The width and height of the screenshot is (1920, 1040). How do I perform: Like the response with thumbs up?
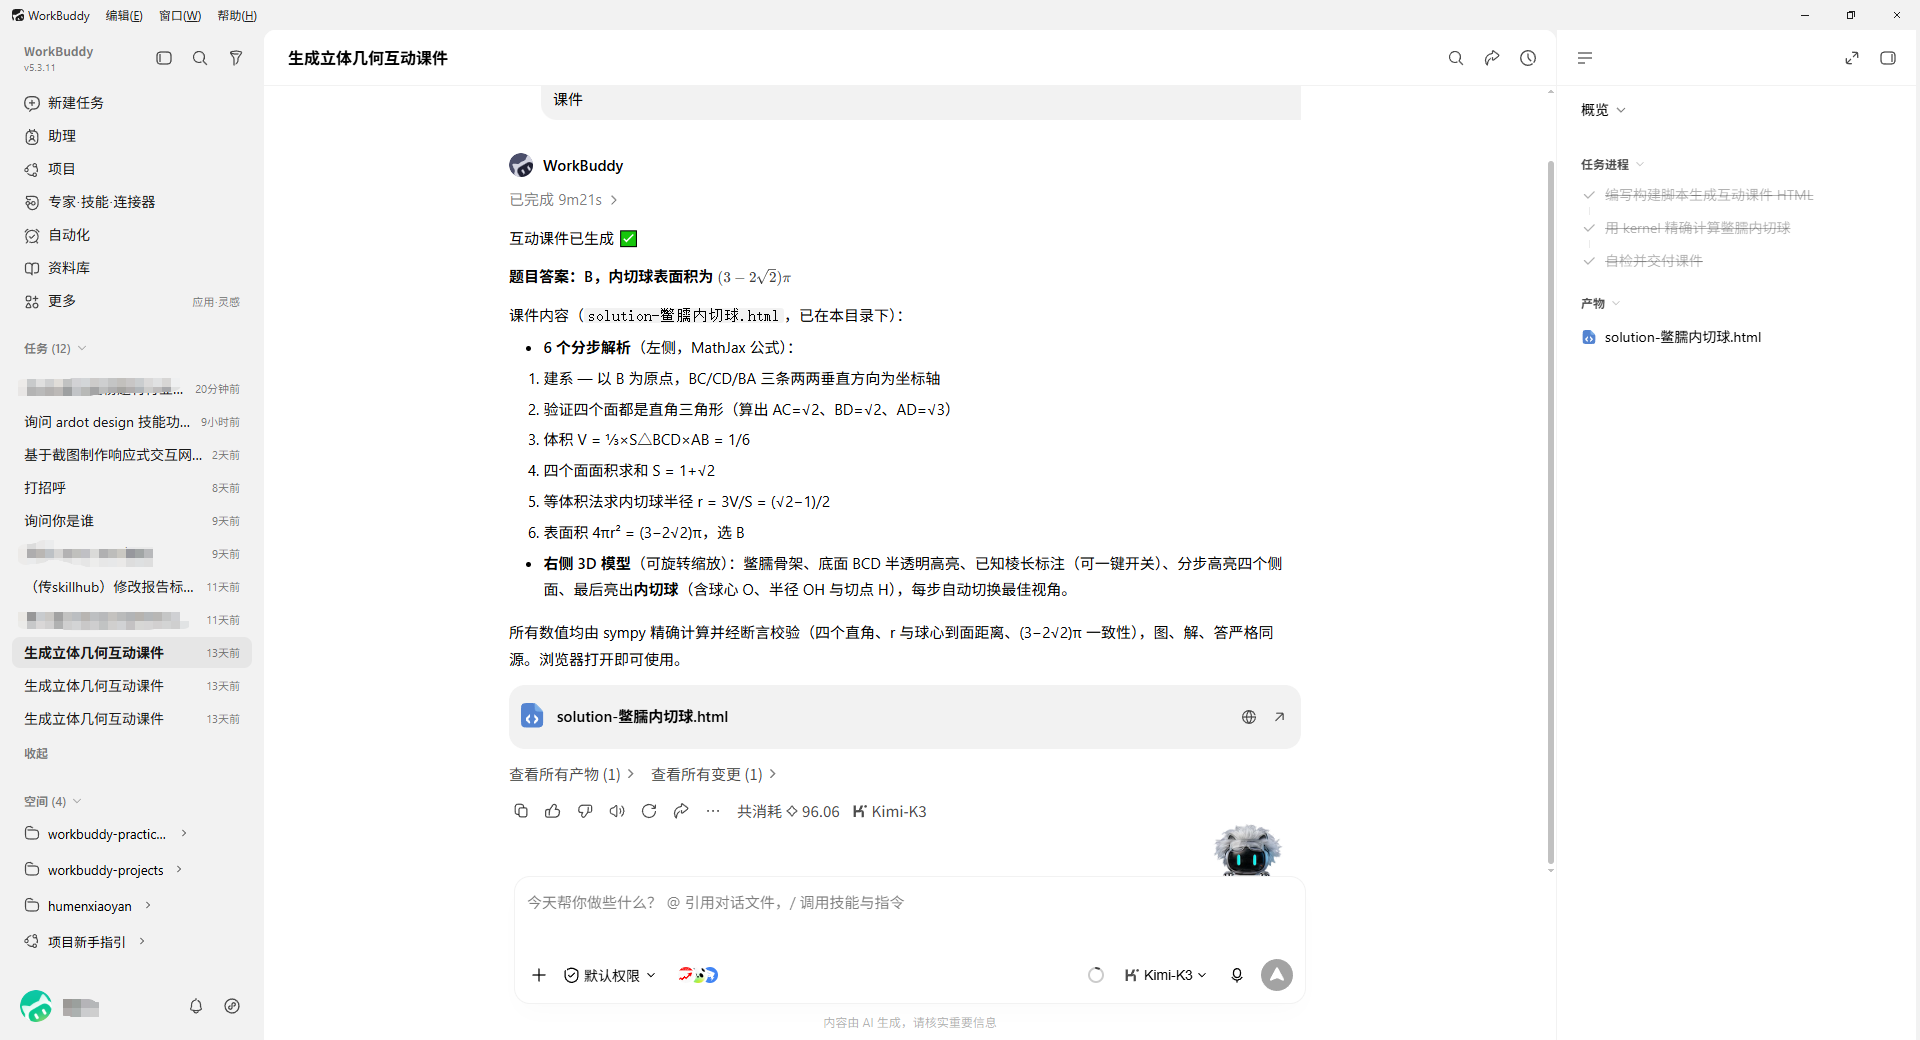(553, 811)
